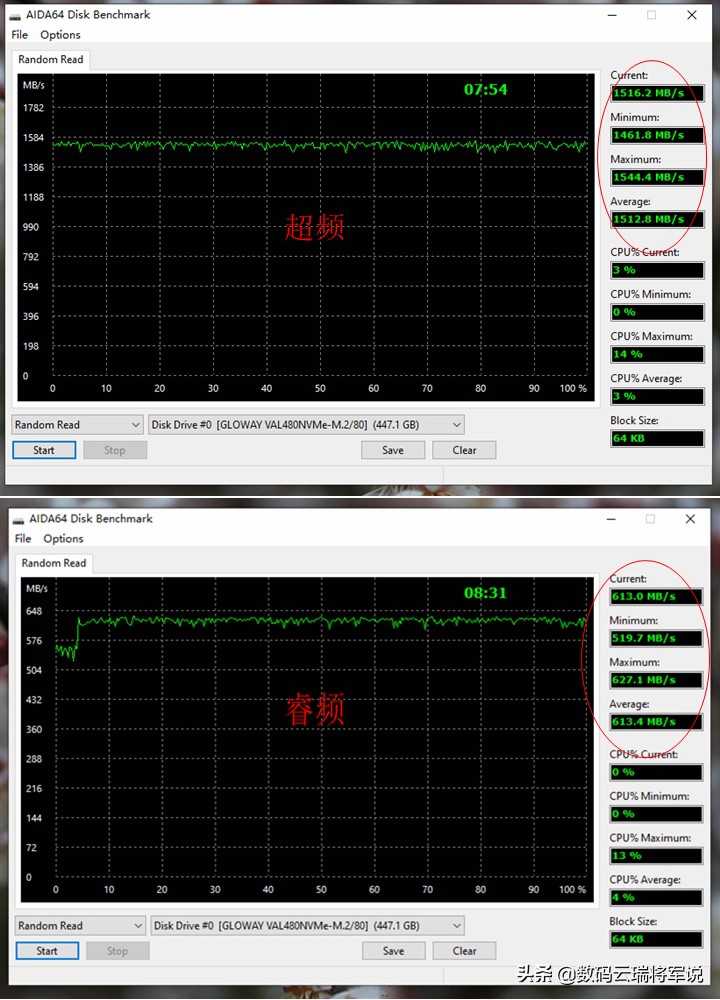Click AIDA64 disk icon in bottom title bar
720x1000 pixels.
click(18, 519)
